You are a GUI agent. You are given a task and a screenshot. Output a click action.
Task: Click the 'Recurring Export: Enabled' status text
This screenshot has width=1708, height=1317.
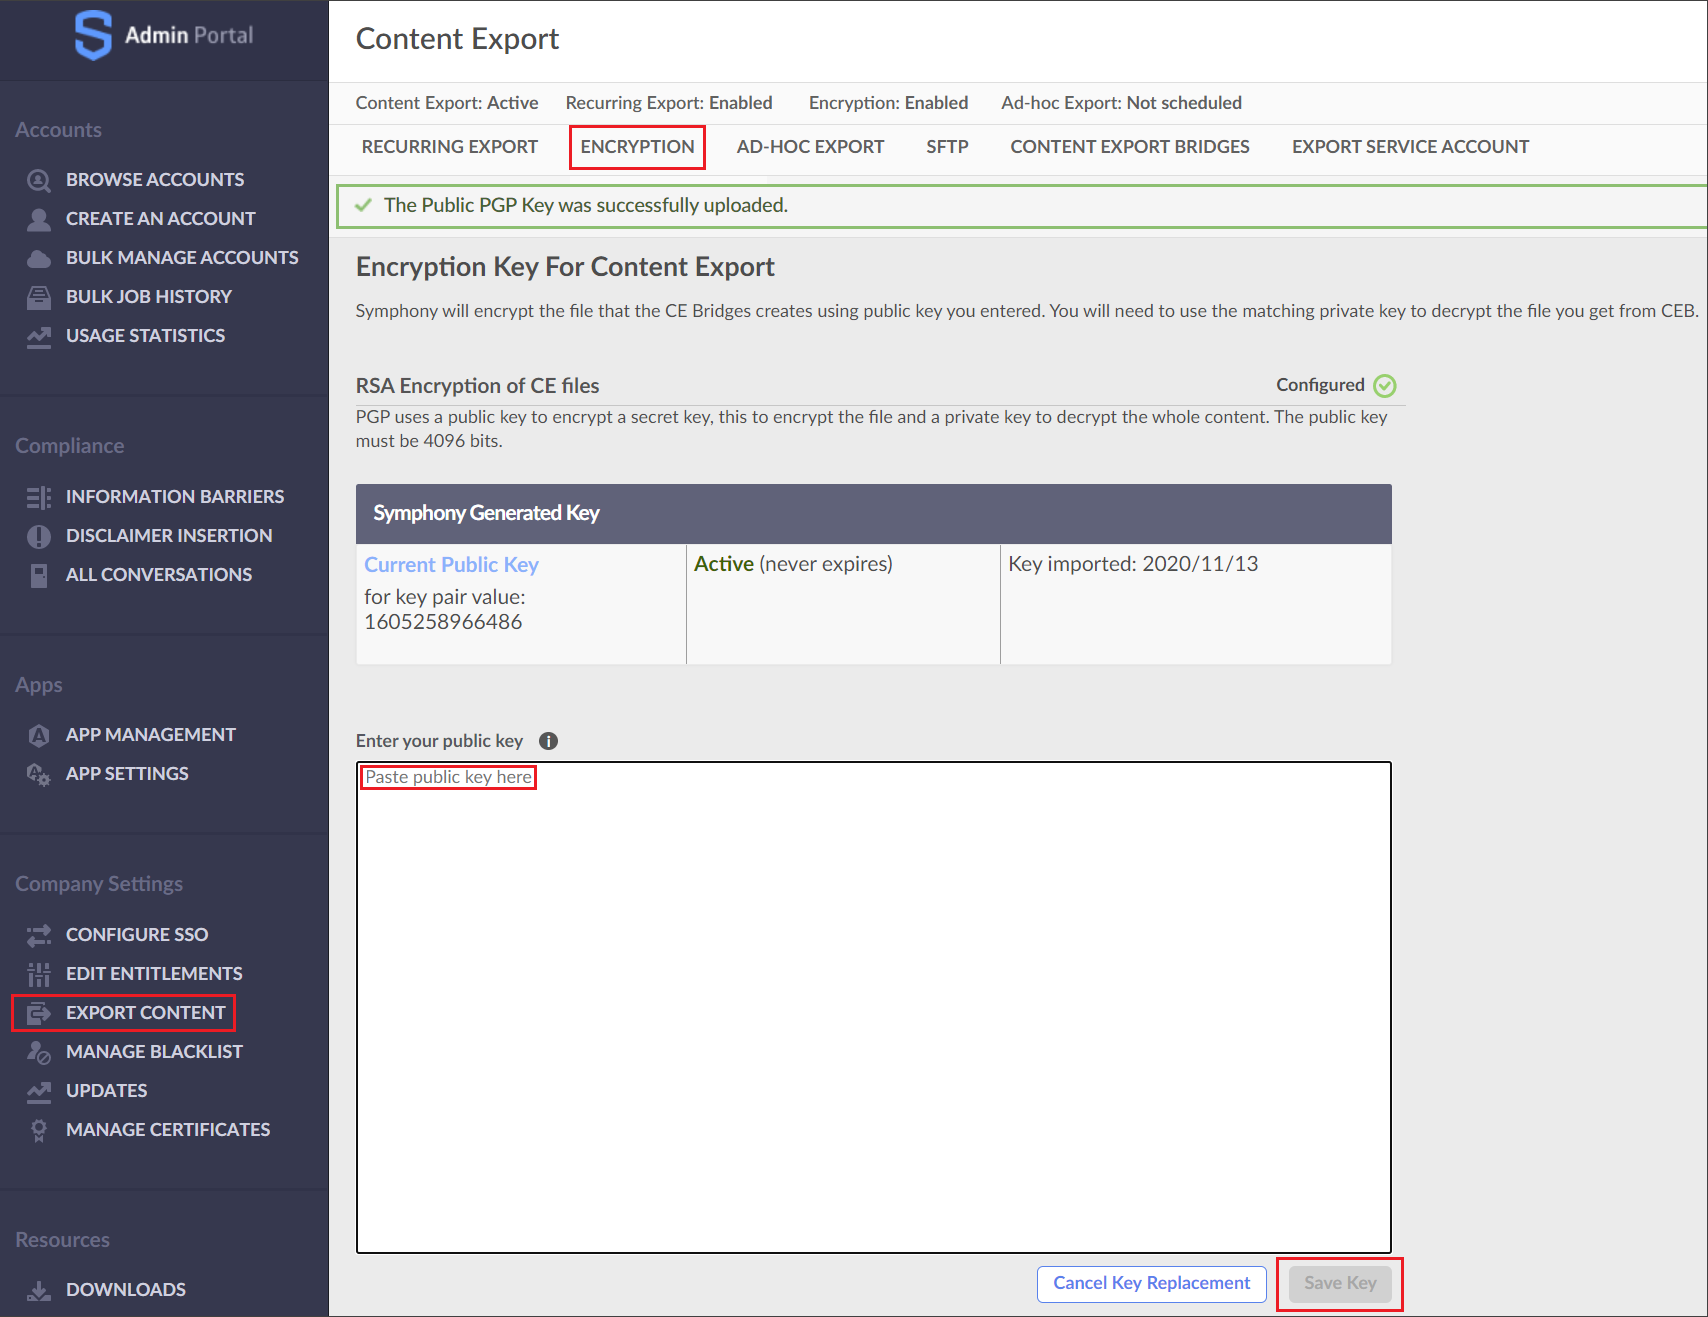tap(669, 103)
